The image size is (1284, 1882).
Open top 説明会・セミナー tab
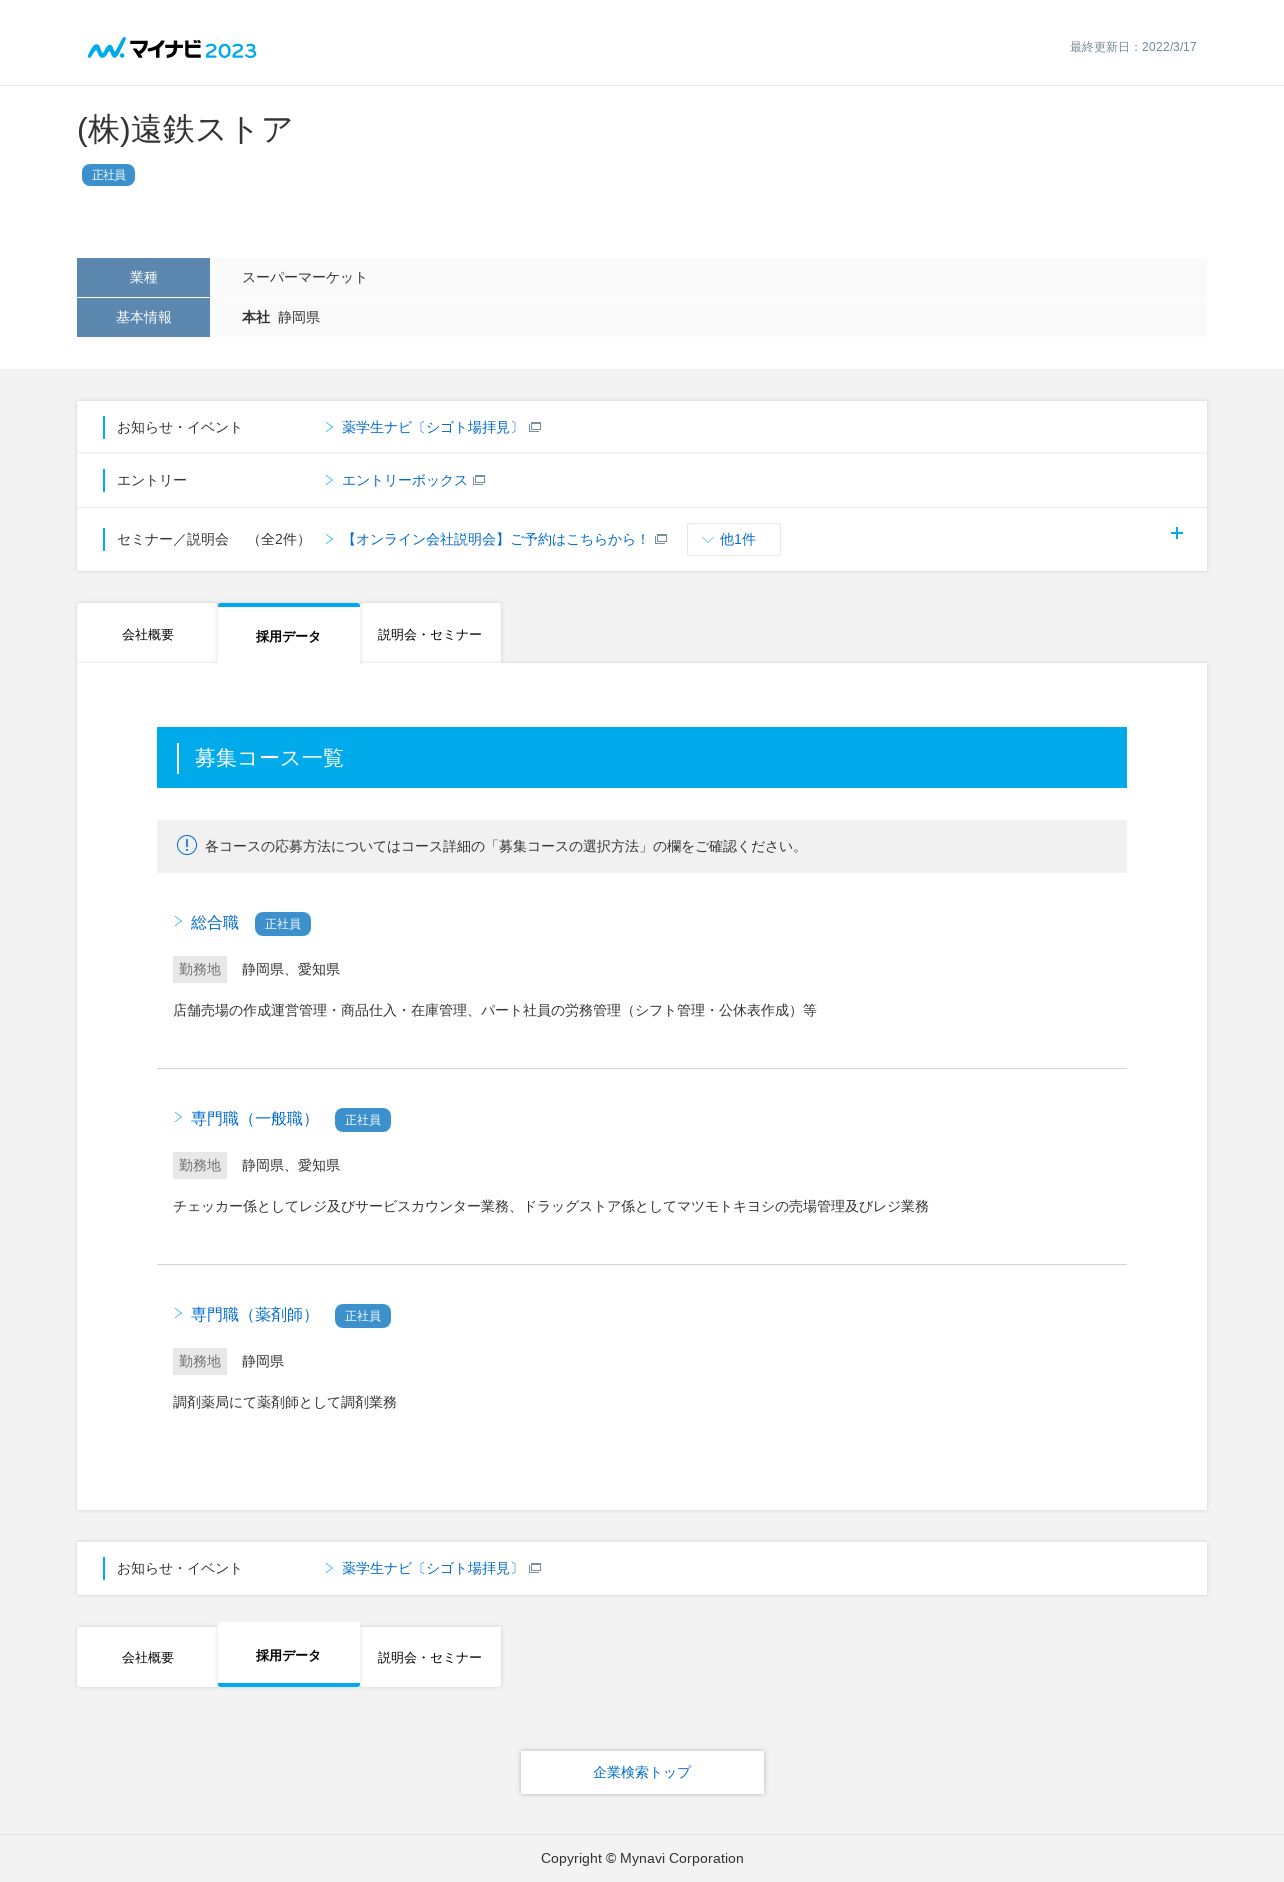pyautogui.click(x=430, y=634)
